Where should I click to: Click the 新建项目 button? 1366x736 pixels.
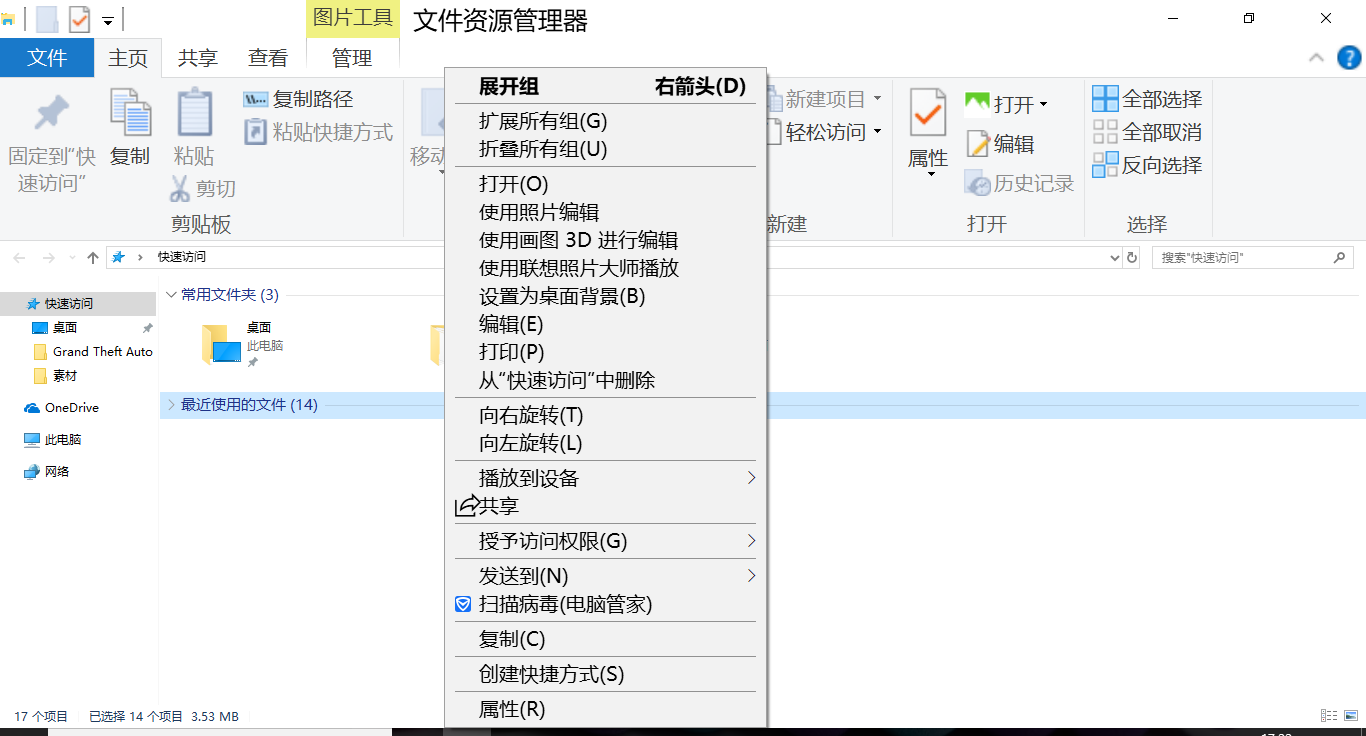point(823,97)
